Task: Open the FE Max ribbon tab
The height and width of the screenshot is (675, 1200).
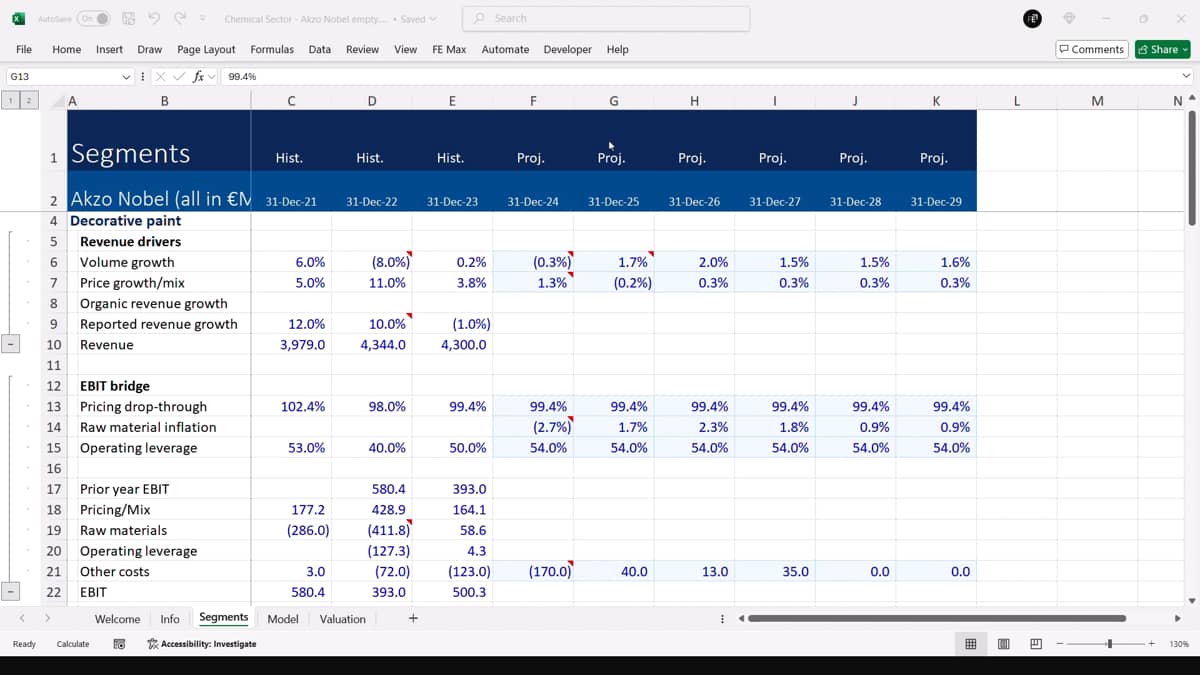Action: point(449,49)
